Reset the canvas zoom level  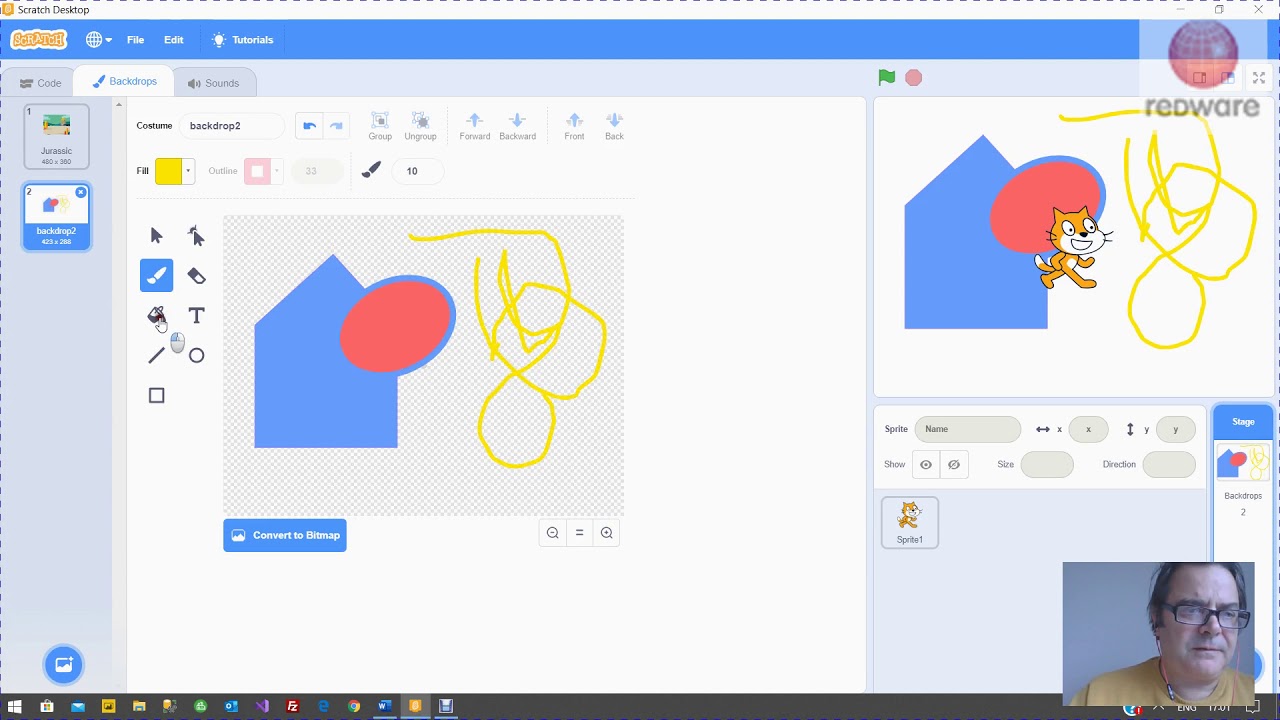[579, 534]
